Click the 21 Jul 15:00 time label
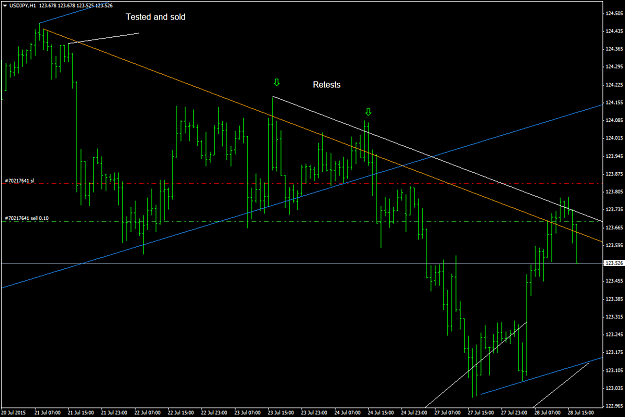The image size is (625, 417). point(81,413)
